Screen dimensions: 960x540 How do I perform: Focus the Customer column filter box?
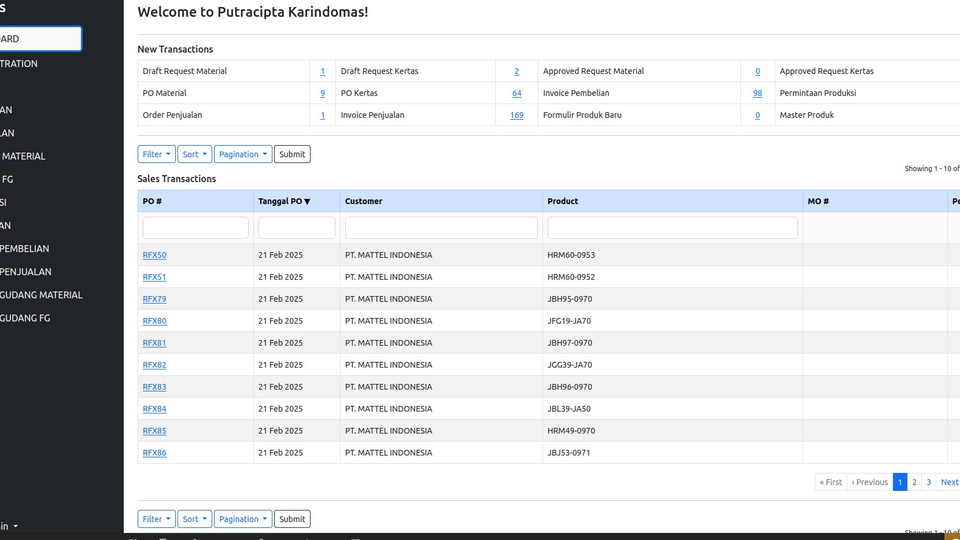(441, 228)
